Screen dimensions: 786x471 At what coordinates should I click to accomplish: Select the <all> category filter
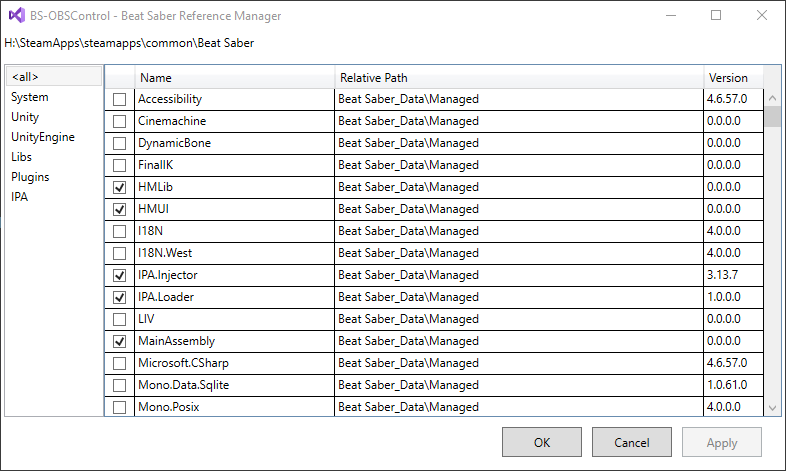tap(54, 77)
